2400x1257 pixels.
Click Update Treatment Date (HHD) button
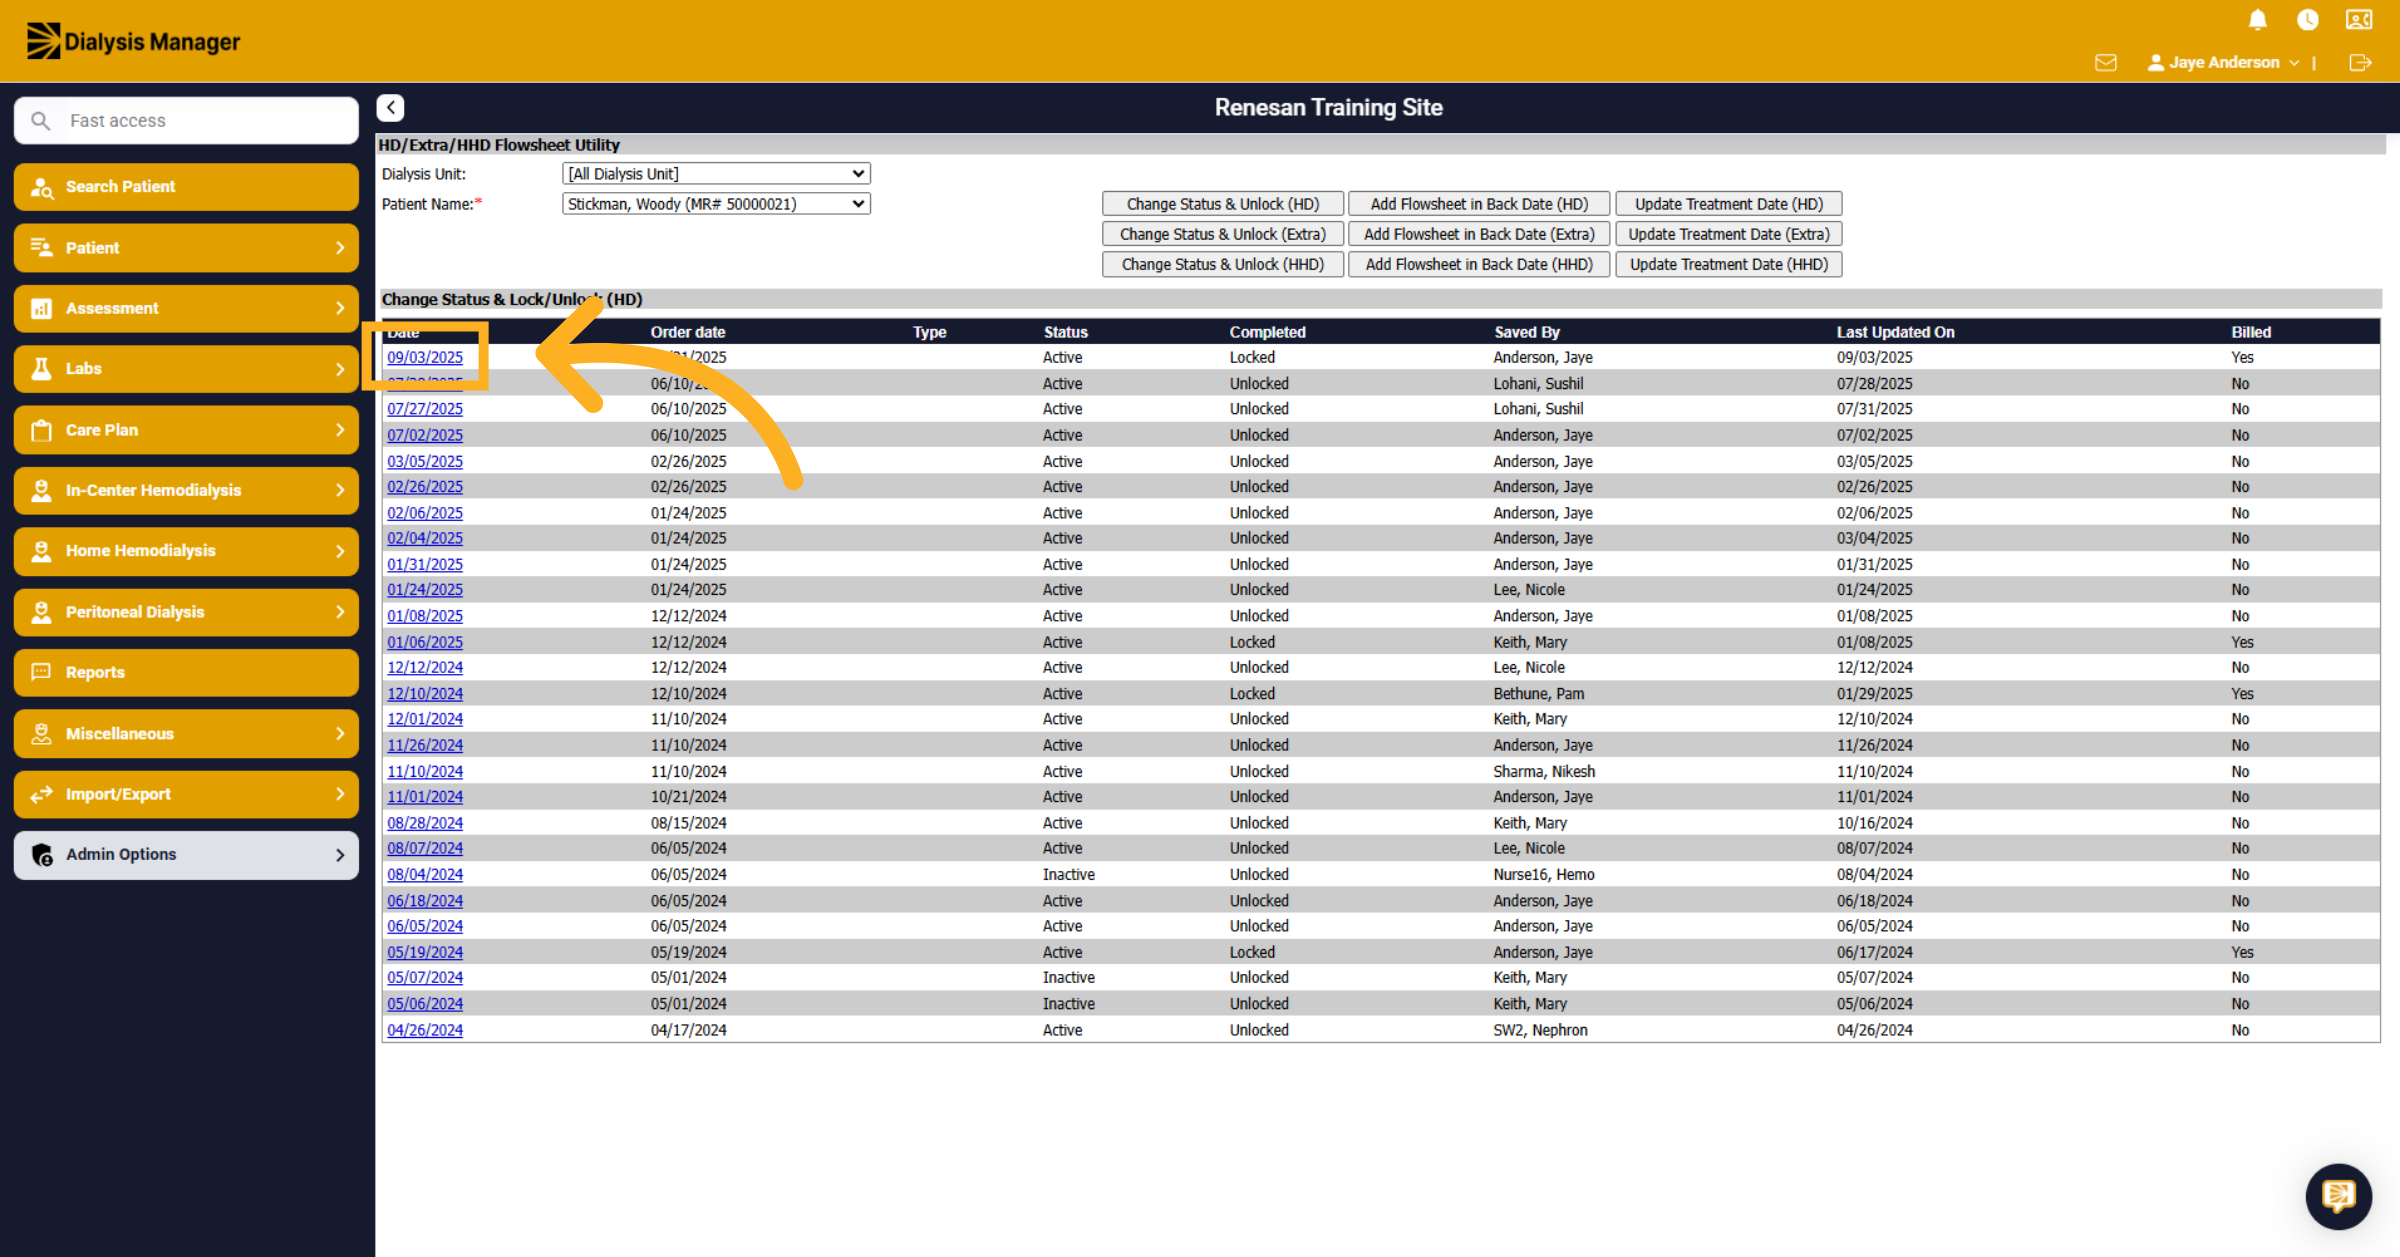1728,264
